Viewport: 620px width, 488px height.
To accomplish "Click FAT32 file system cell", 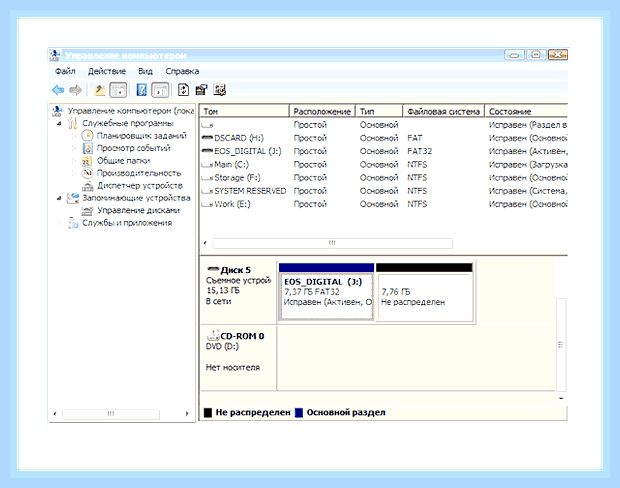I will [x=420, y=151].
